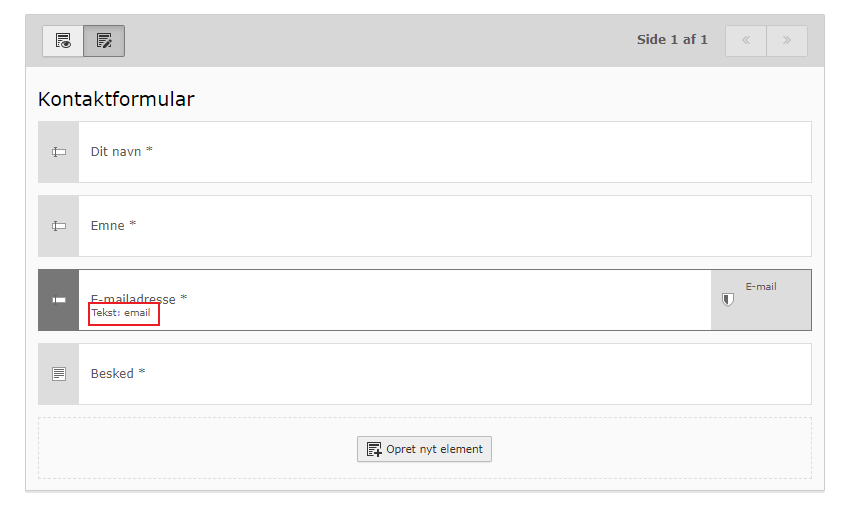Select the E-mailadresse label text
846x517 pixels.
pyautogui.click(x=139, y=298)
